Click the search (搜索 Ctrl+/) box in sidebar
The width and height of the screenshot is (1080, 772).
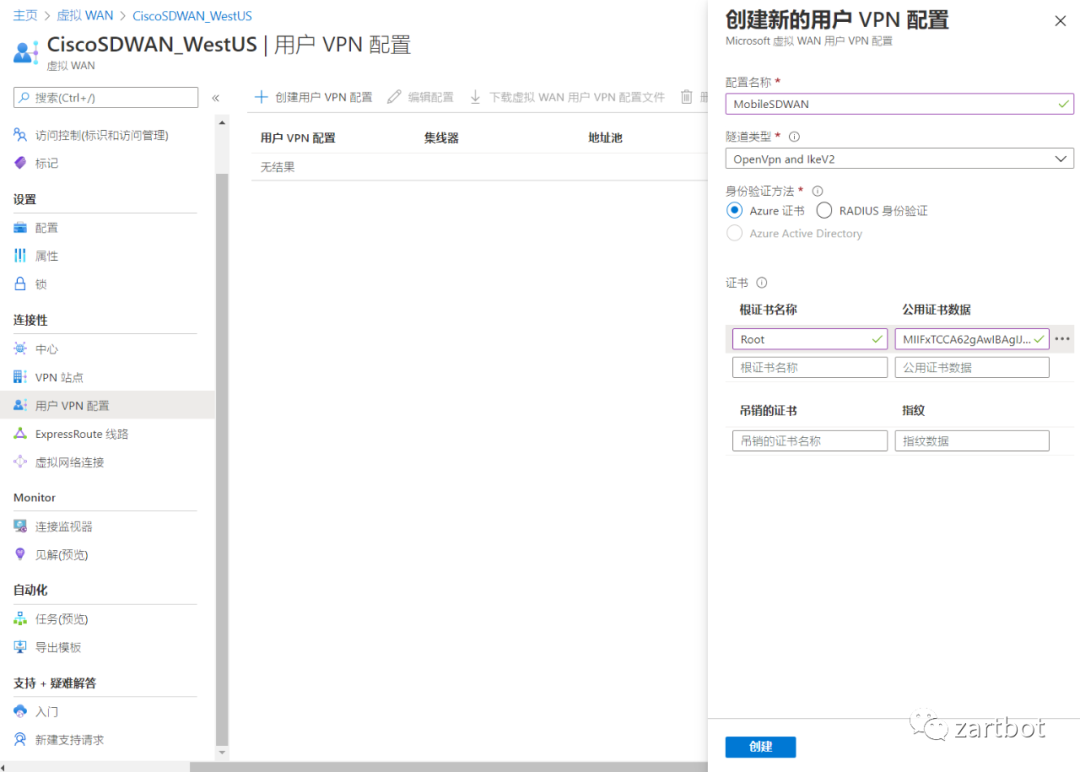[105, 97]
